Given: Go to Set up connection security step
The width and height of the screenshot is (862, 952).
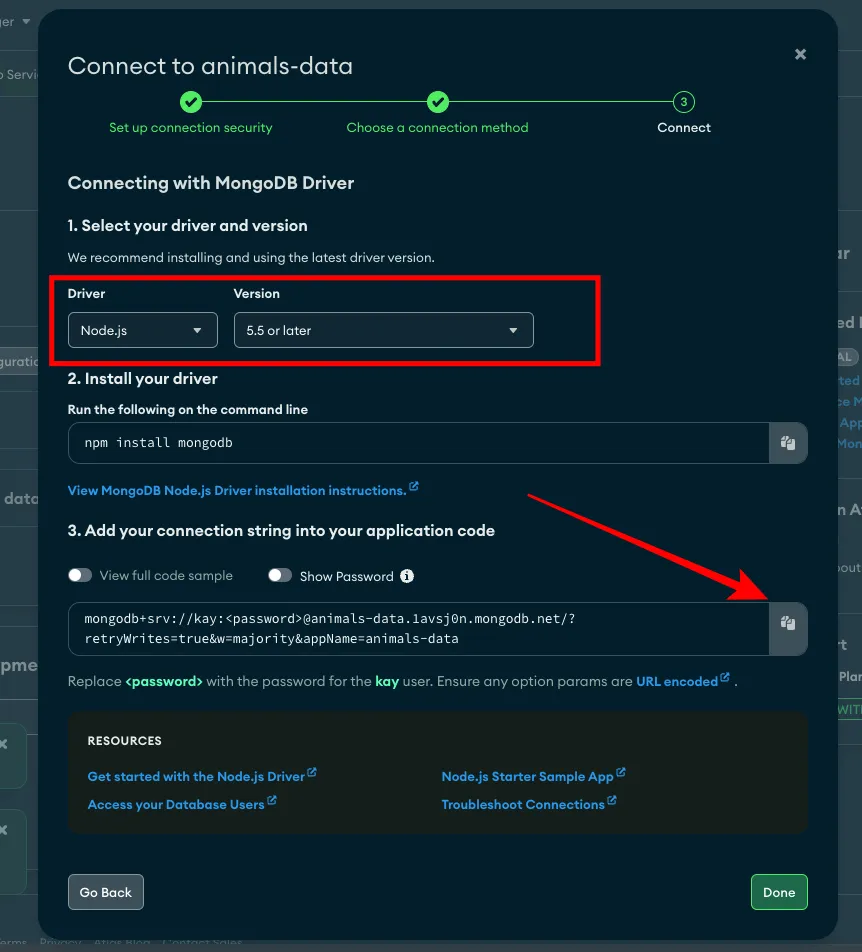Looking at the screenshot, I should 191,114.
